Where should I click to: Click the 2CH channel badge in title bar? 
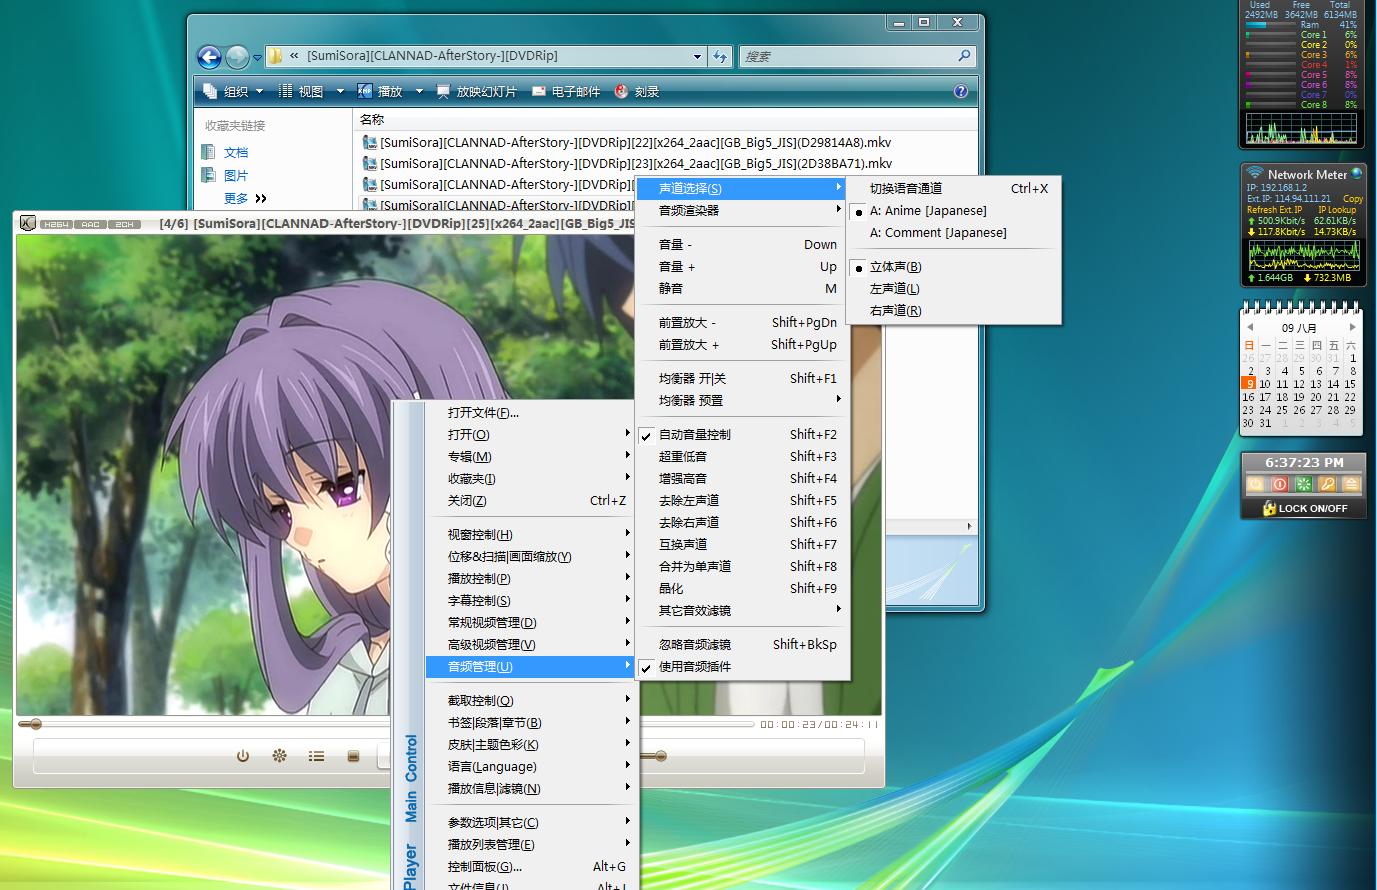[124, 224]
